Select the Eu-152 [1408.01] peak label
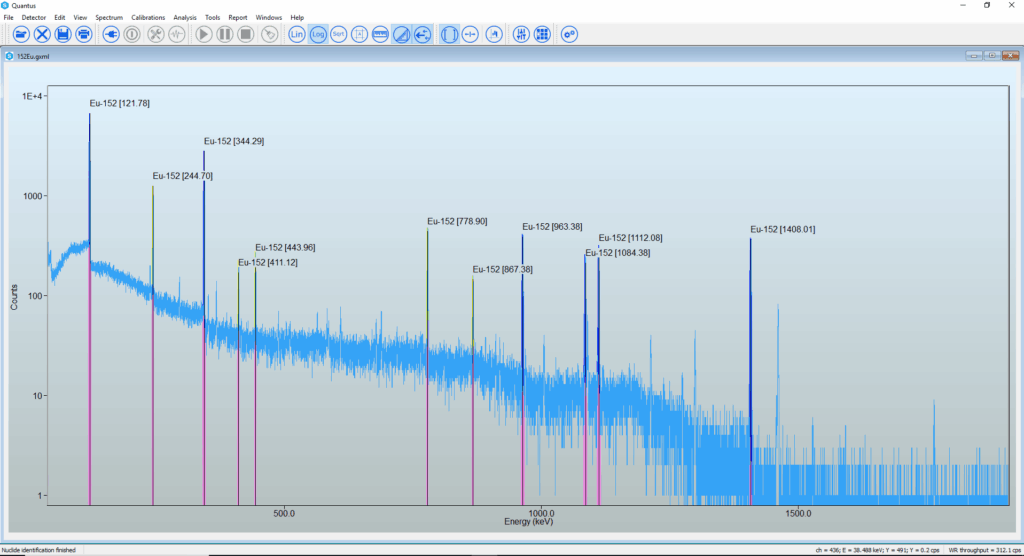The image size is (1024, 556). [782, 229]
